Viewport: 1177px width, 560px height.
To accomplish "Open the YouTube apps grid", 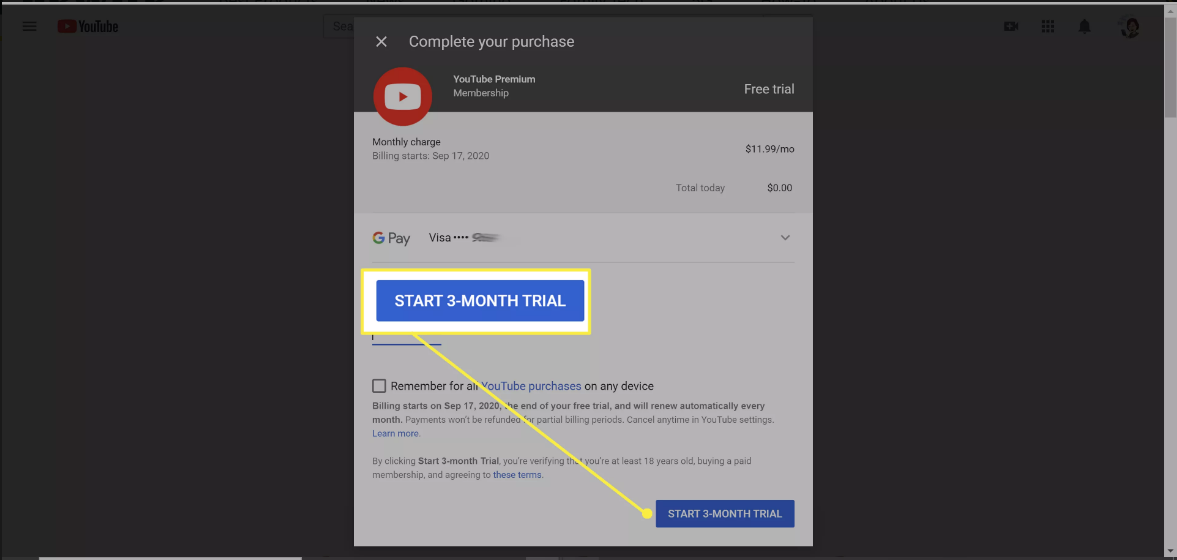I will click(1048, 26).
